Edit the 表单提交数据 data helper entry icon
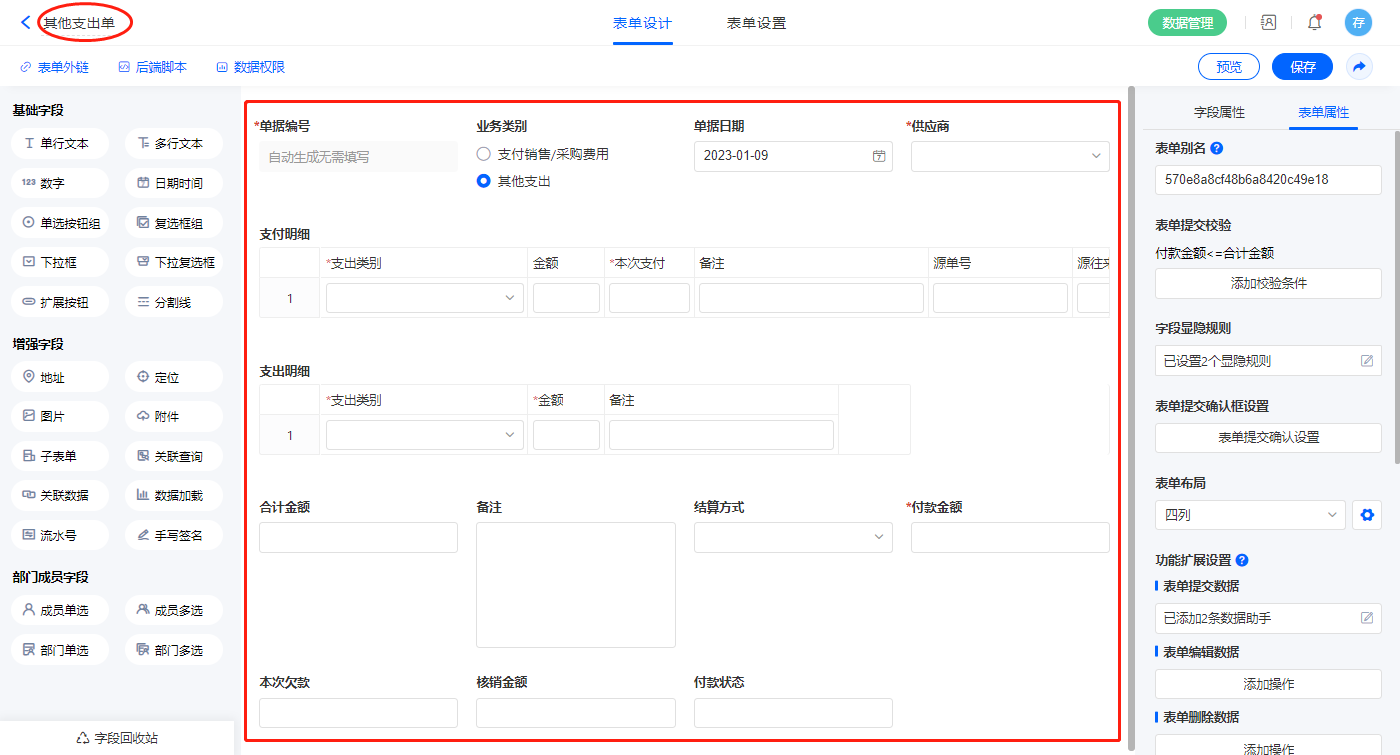The image size is (1400, 755). click(x=1367, y=618)
